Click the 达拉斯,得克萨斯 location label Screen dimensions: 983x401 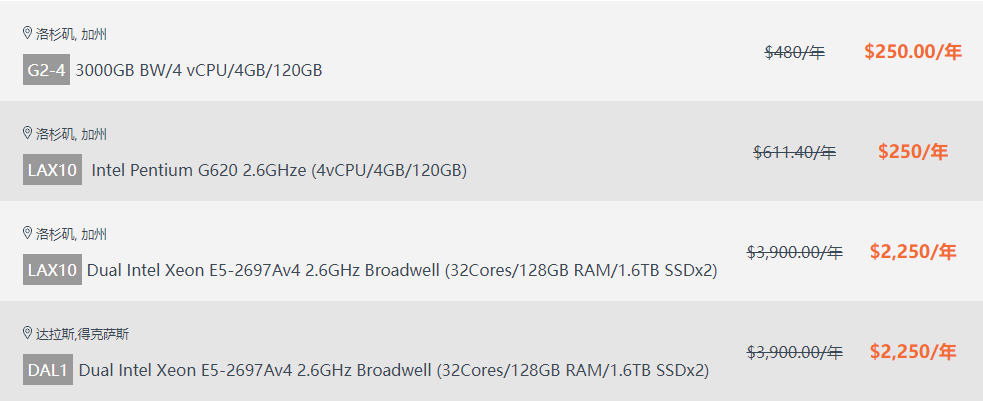tap(82, 334)
